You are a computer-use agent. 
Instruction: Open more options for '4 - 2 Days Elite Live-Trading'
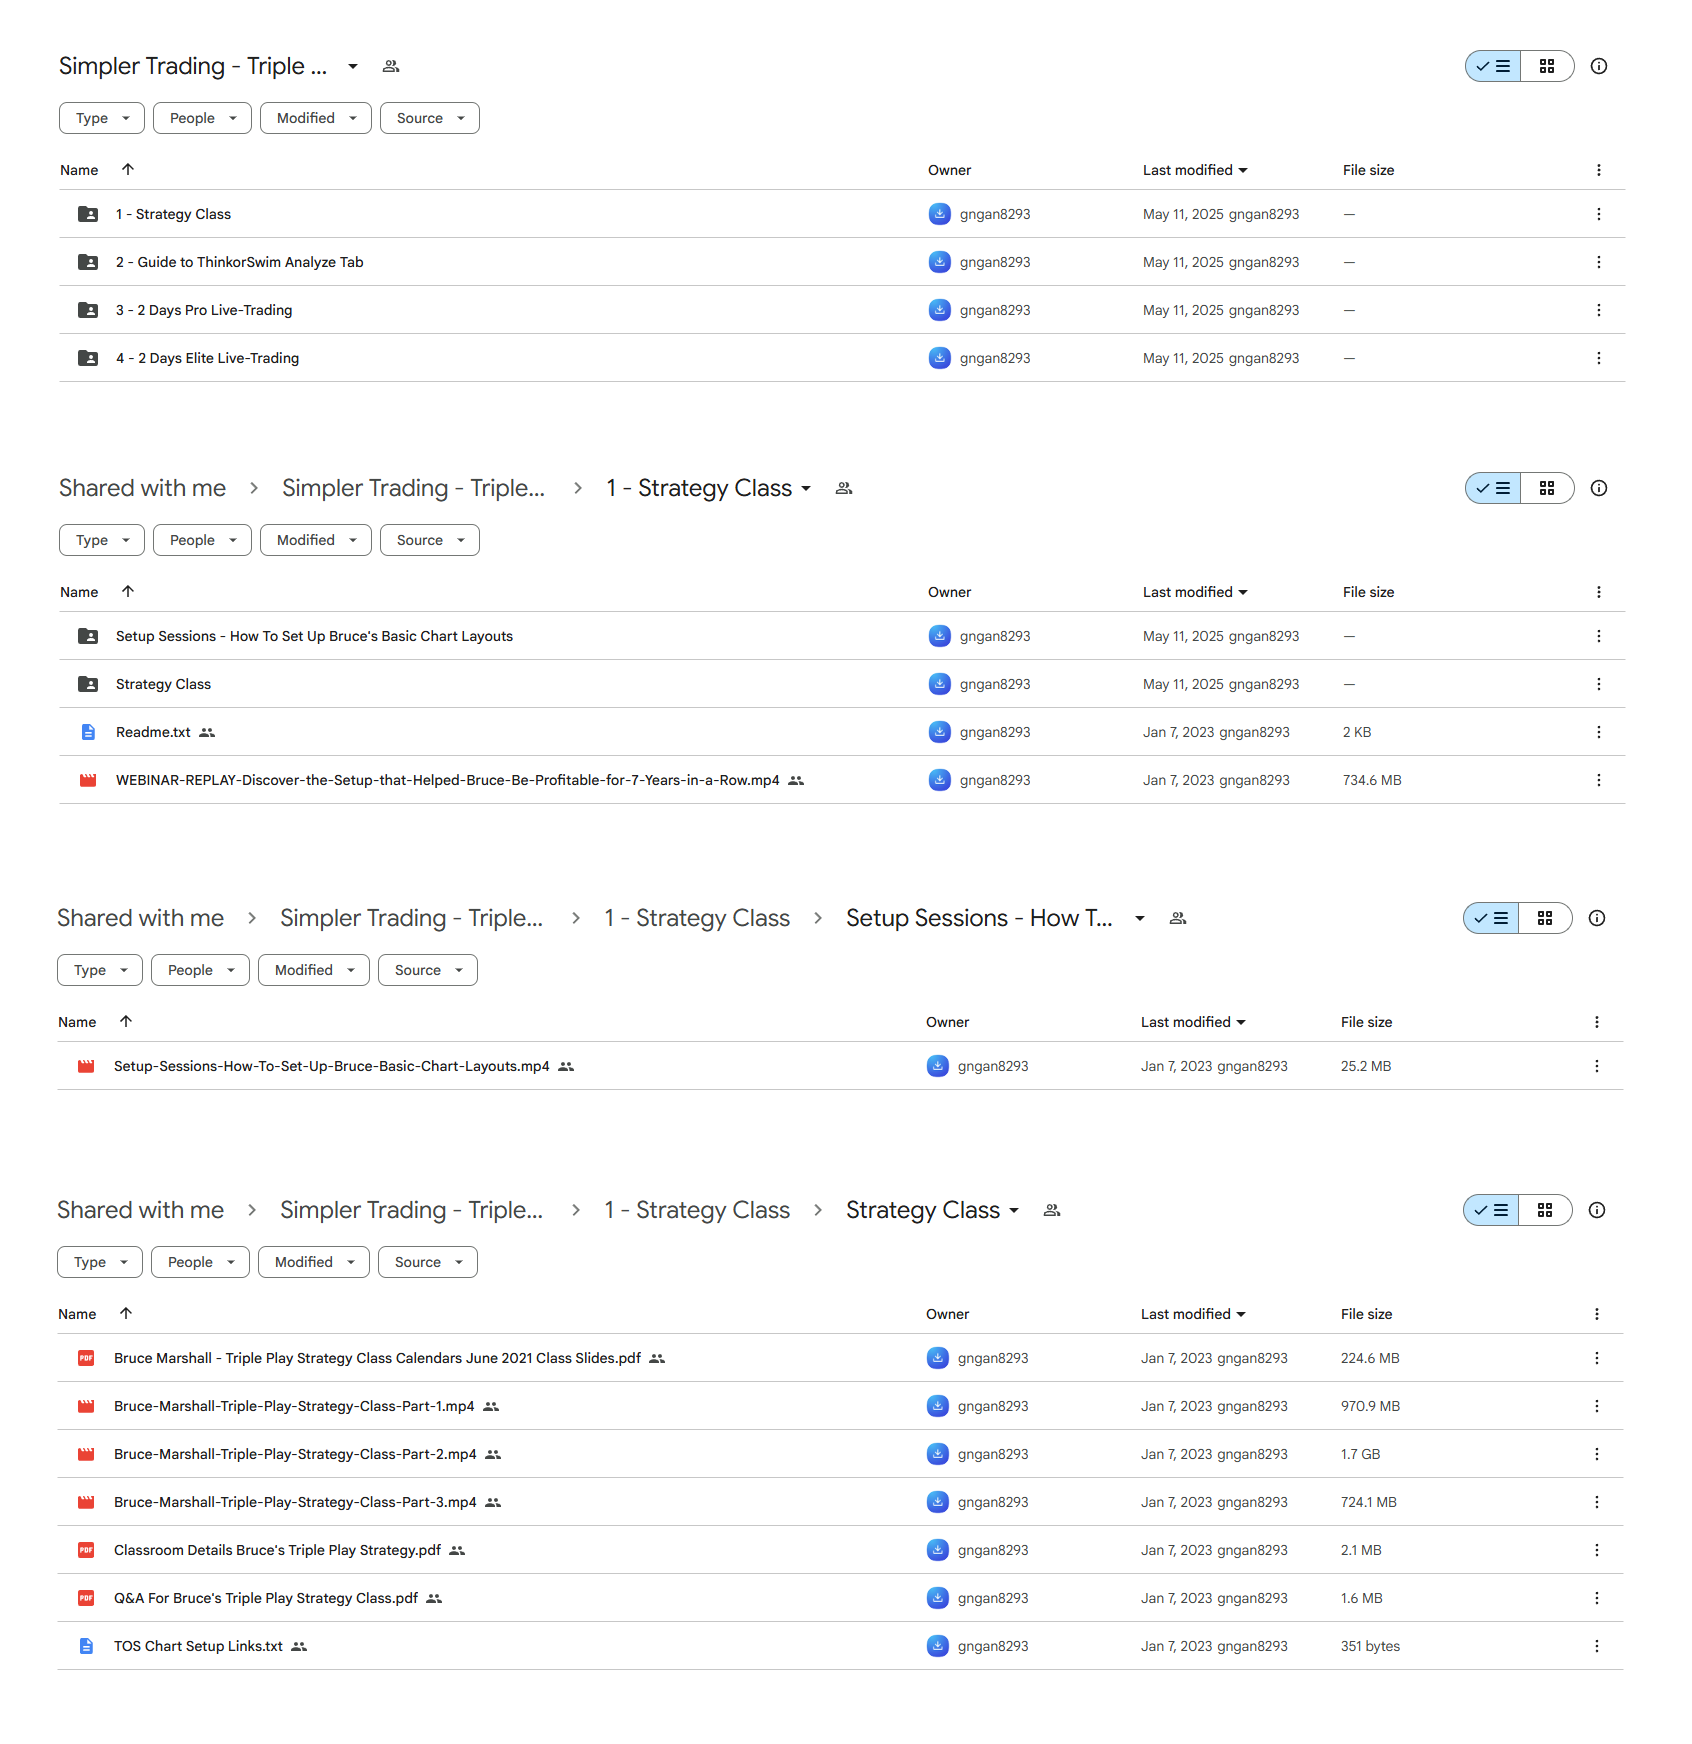click(1598, 358)
